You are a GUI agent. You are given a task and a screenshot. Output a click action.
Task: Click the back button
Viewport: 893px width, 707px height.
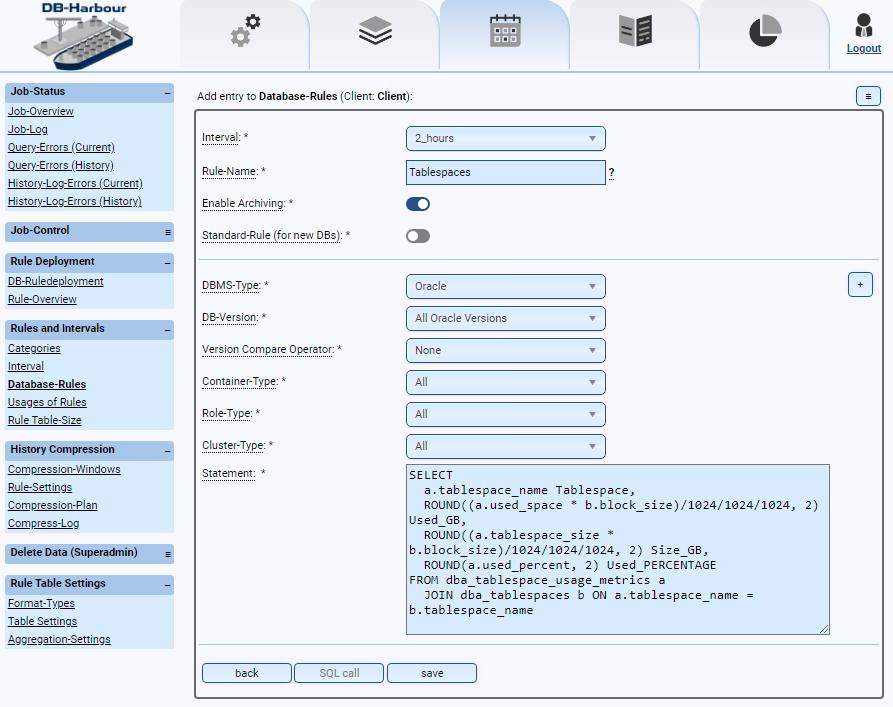[246, 672]
